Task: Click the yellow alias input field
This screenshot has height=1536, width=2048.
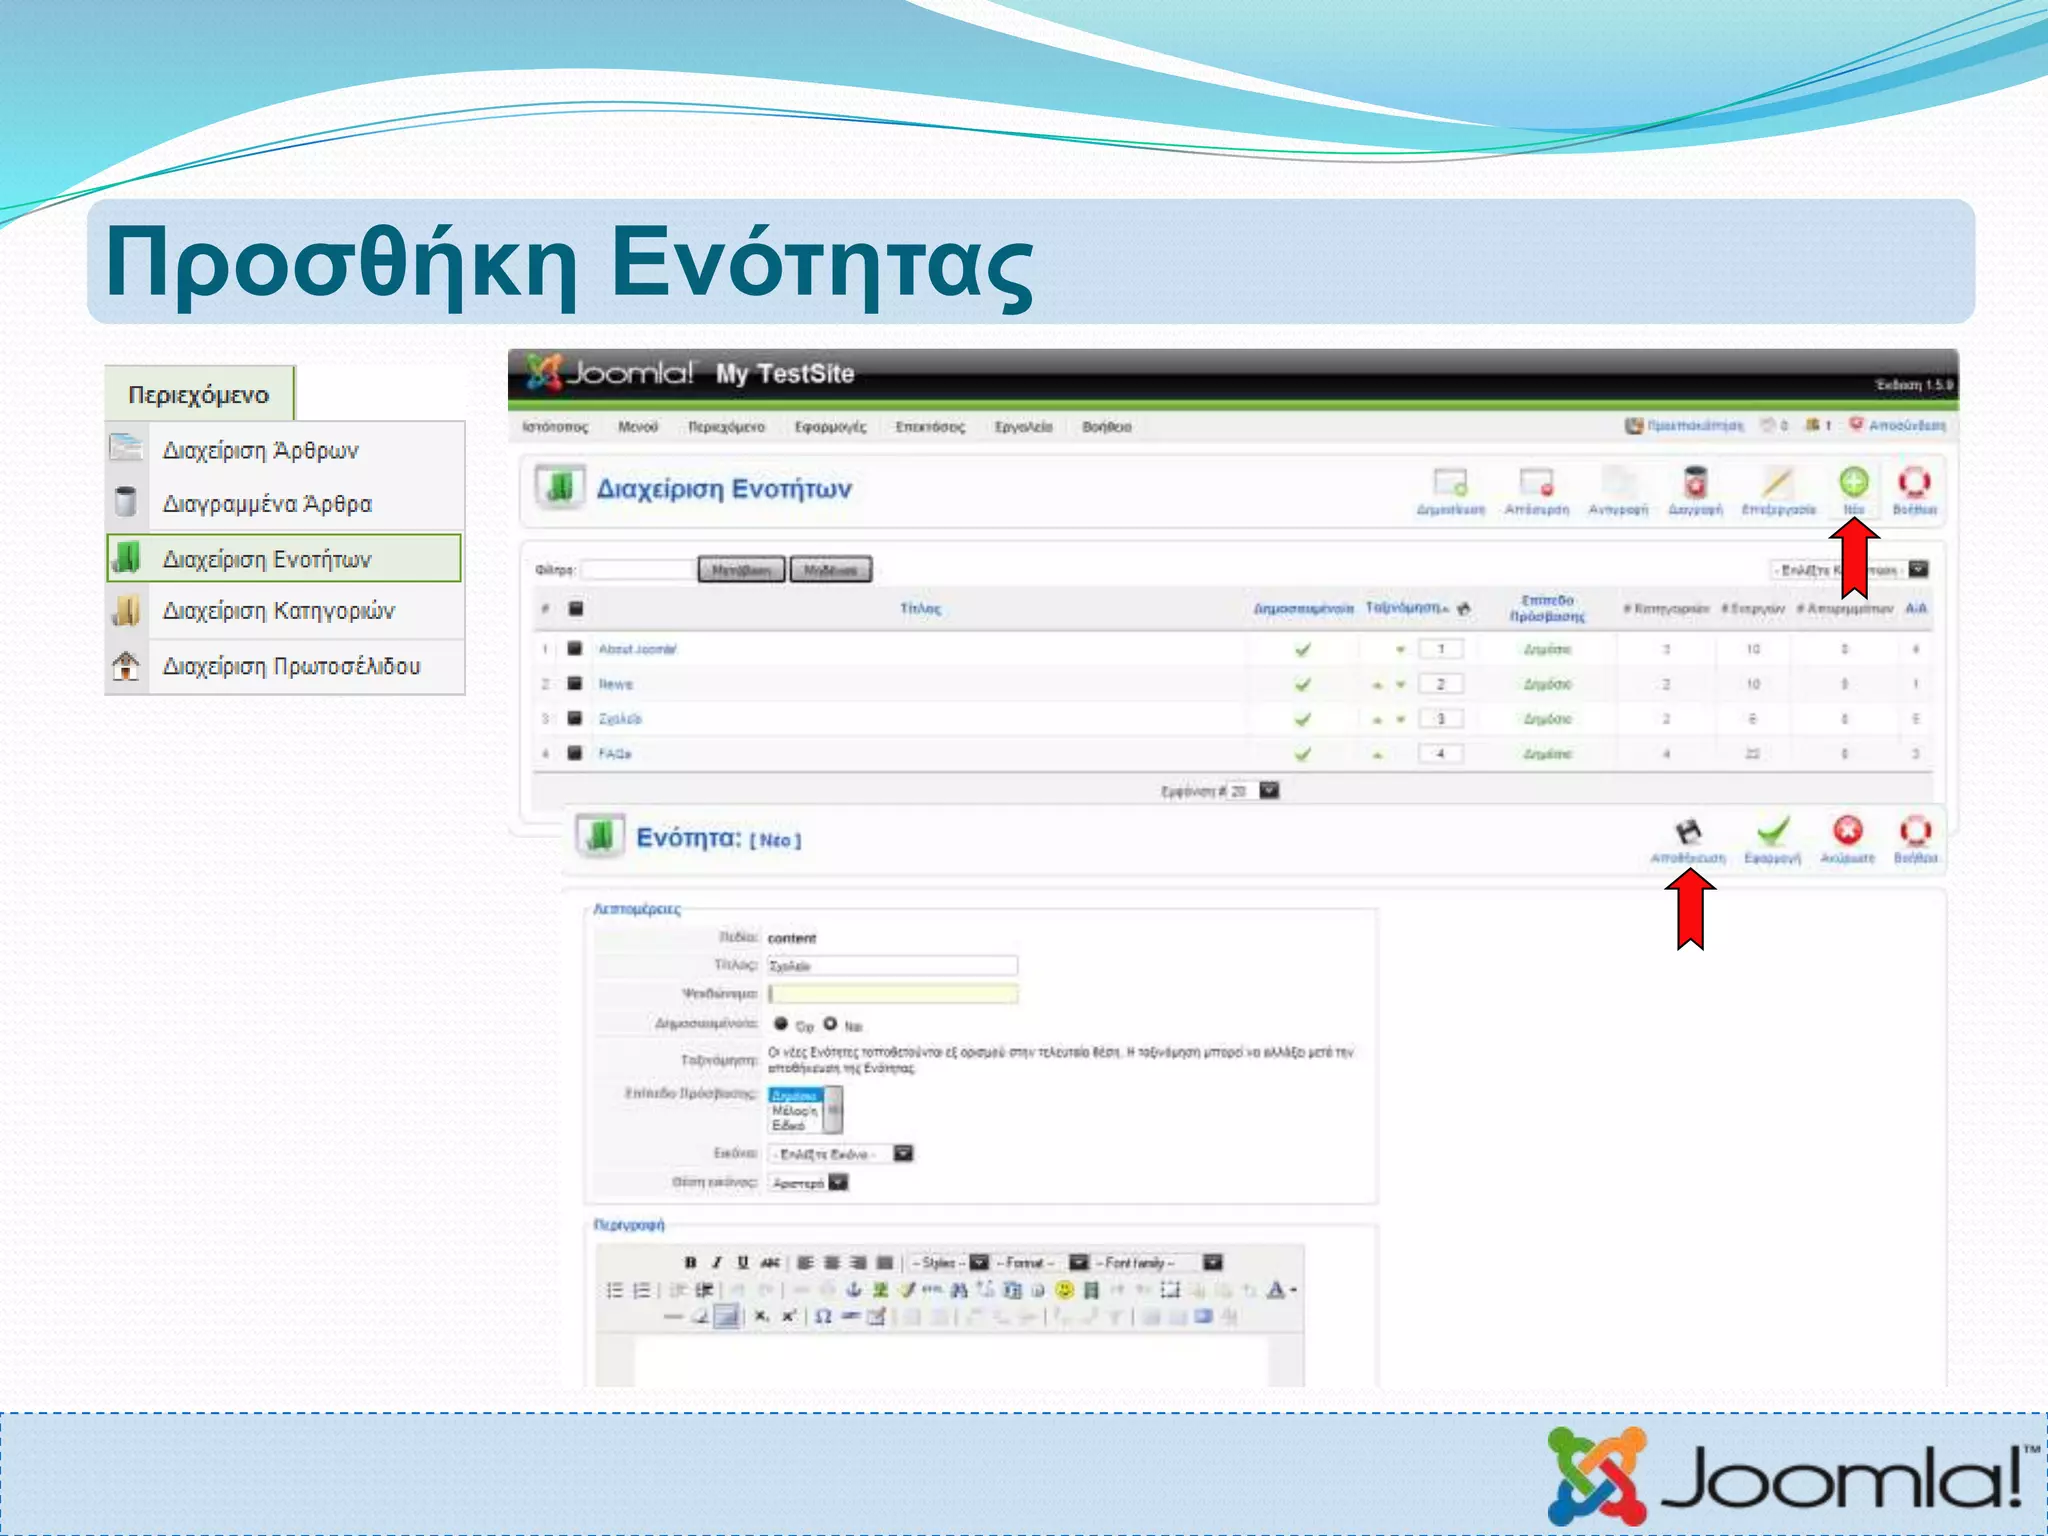Action: pyautogui.click(x=892, y=994)
